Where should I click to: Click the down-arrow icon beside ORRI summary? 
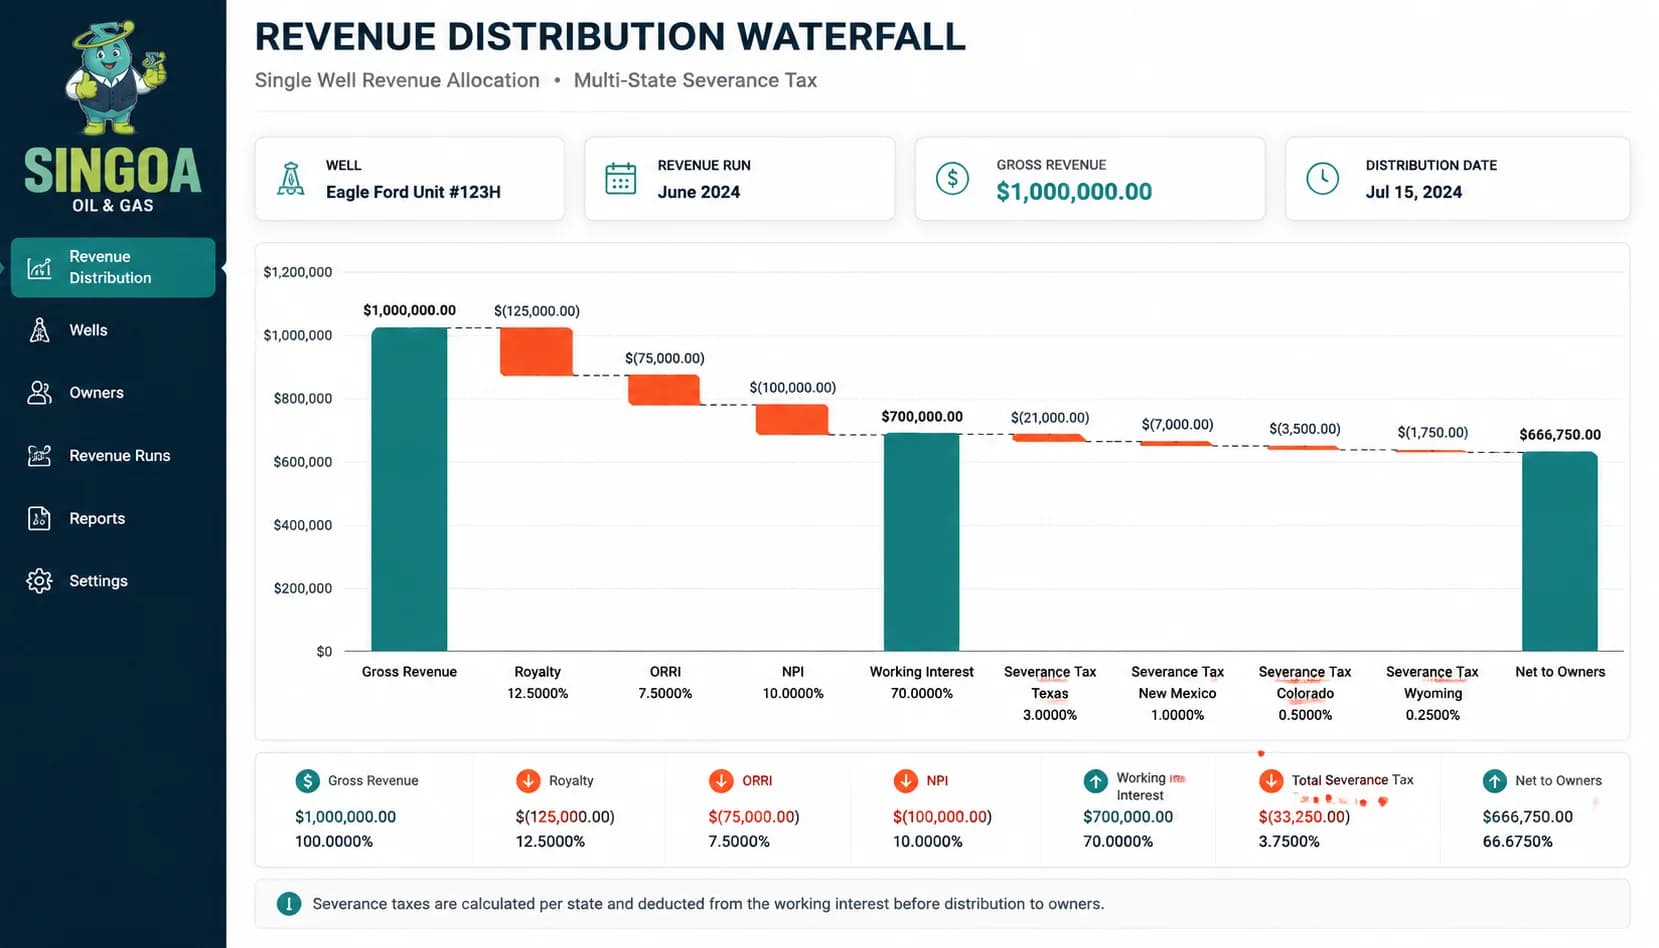pyautogui.click(x=721, y=781)
